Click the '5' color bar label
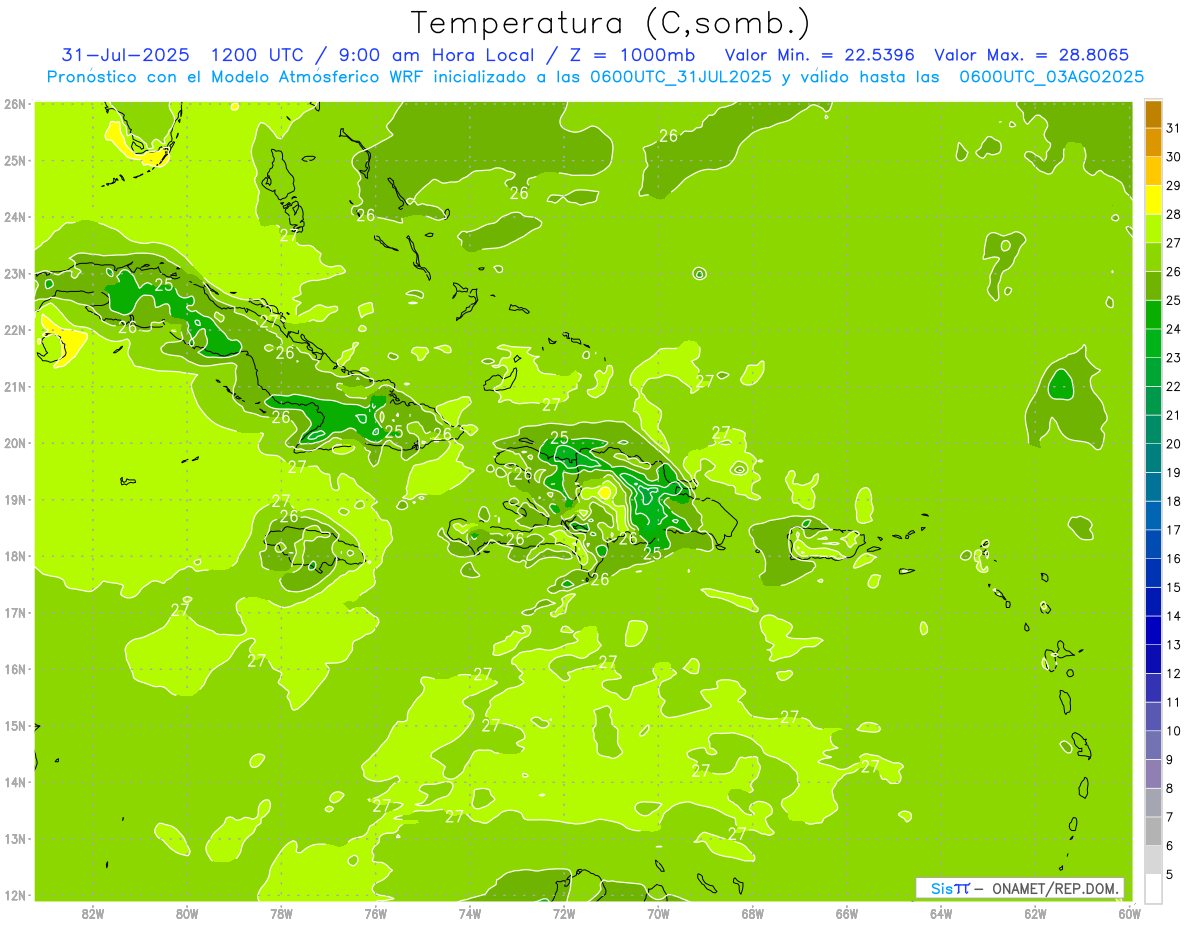The image size is (1200, 927). 1170,874
